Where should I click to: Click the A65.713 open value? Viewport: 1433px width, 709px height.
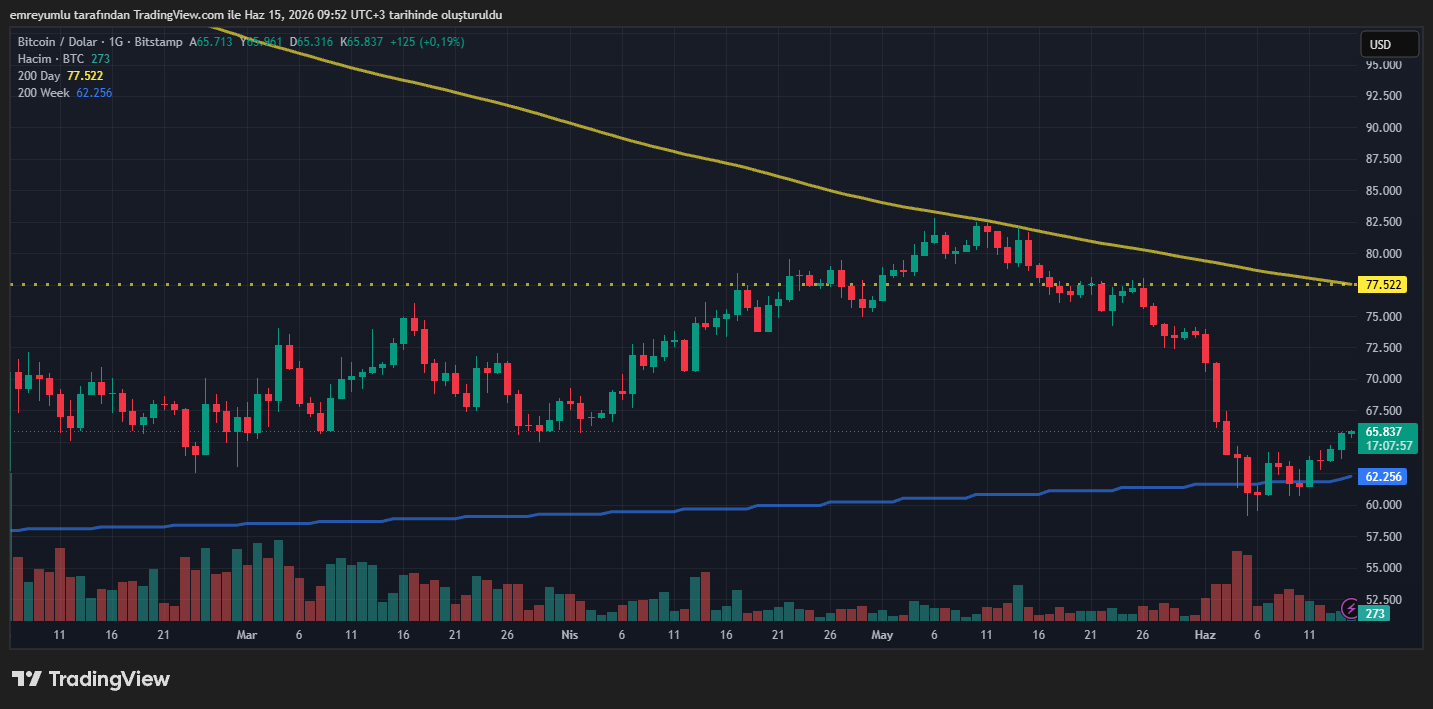coord(213,42)
